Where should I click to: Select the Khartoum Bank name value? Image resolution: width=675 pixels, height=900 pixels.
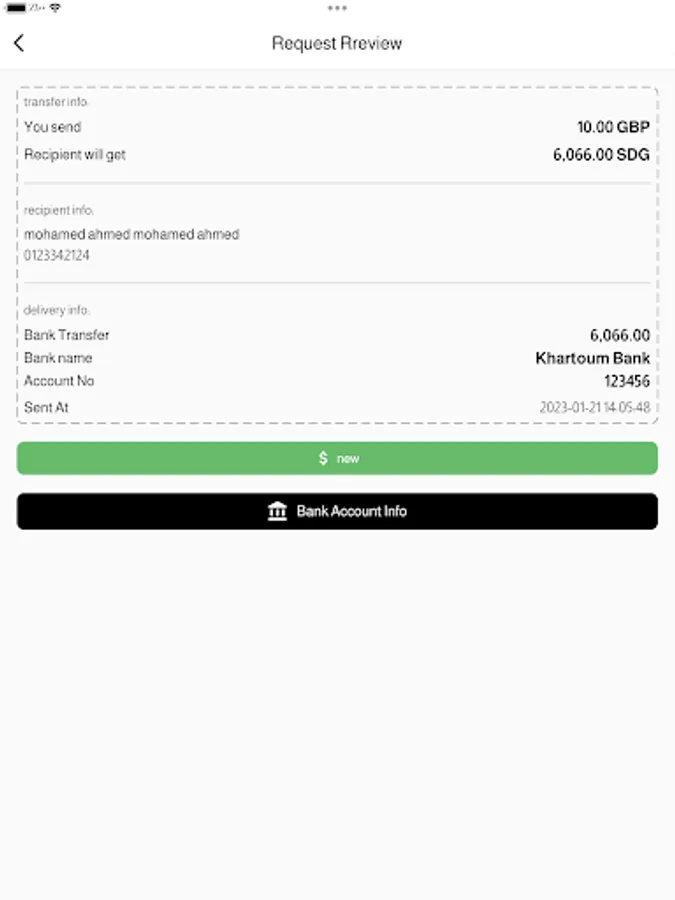tap(592, 358)
